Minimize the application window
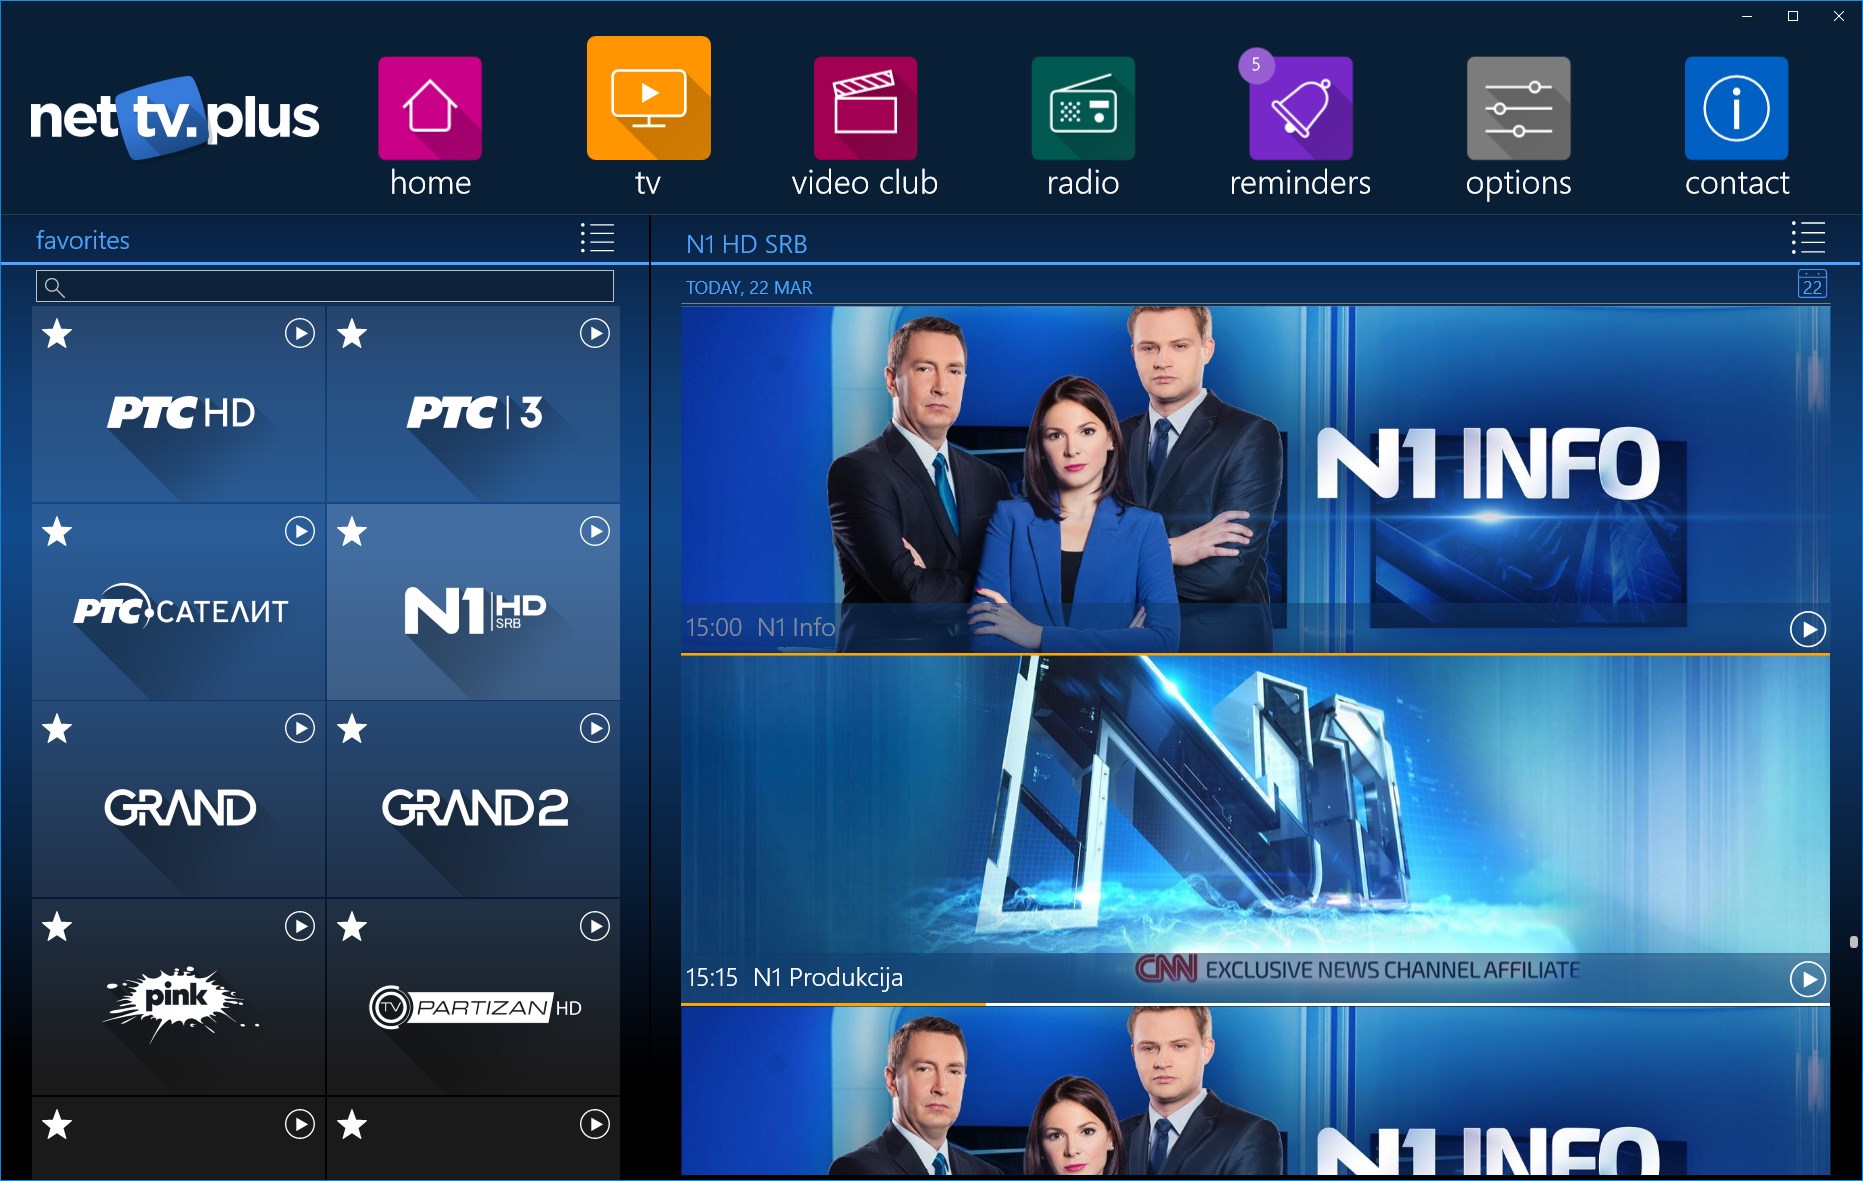 1747,16
